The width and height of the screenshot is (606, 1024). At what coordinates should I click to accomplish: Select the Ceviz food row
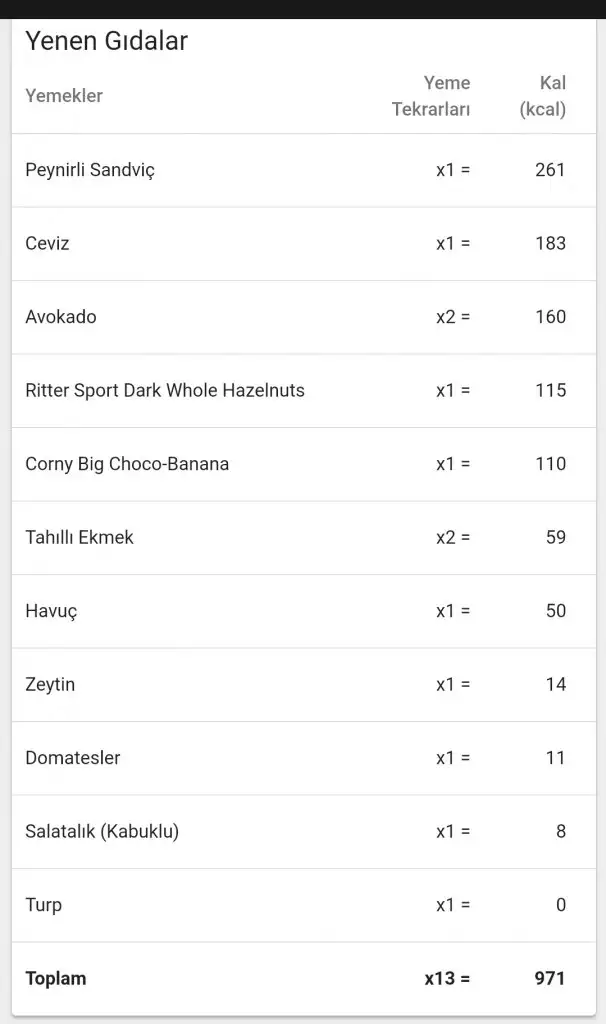click(48, 243)
